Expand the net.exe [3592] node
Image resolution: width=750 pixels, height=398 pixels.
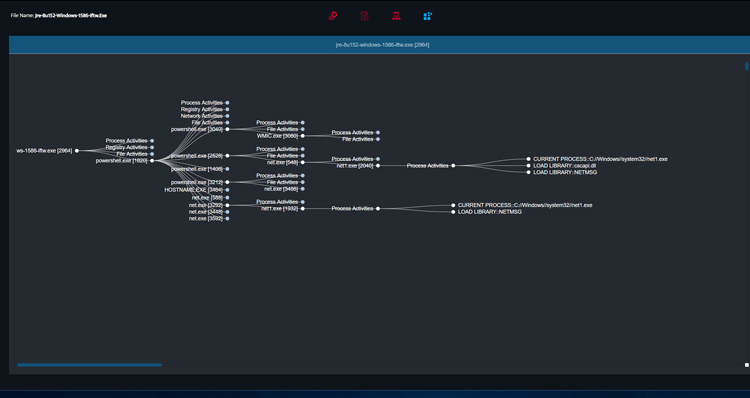tap(227, 219)
